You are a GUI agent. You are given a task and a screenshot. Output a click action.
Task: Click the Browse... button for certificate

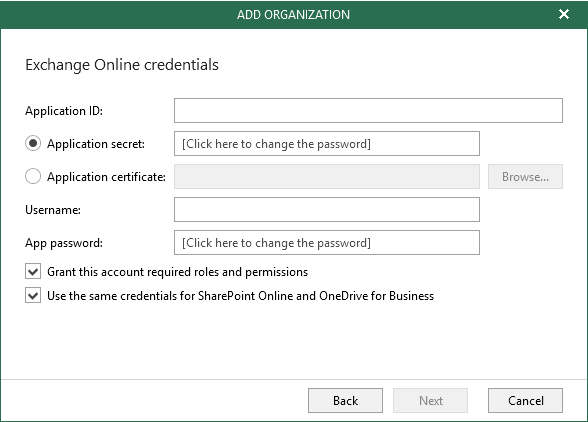pyautogui.click(x=525, y=176)
